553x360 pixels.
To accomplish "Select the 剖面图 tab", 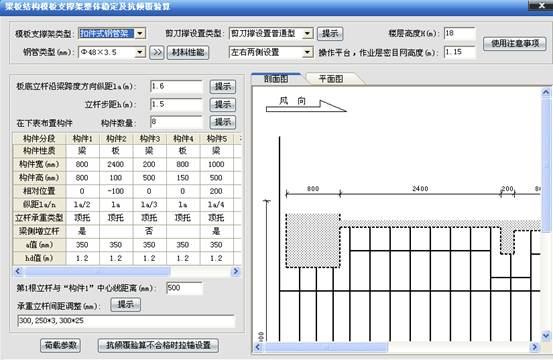I will (276, 79).
